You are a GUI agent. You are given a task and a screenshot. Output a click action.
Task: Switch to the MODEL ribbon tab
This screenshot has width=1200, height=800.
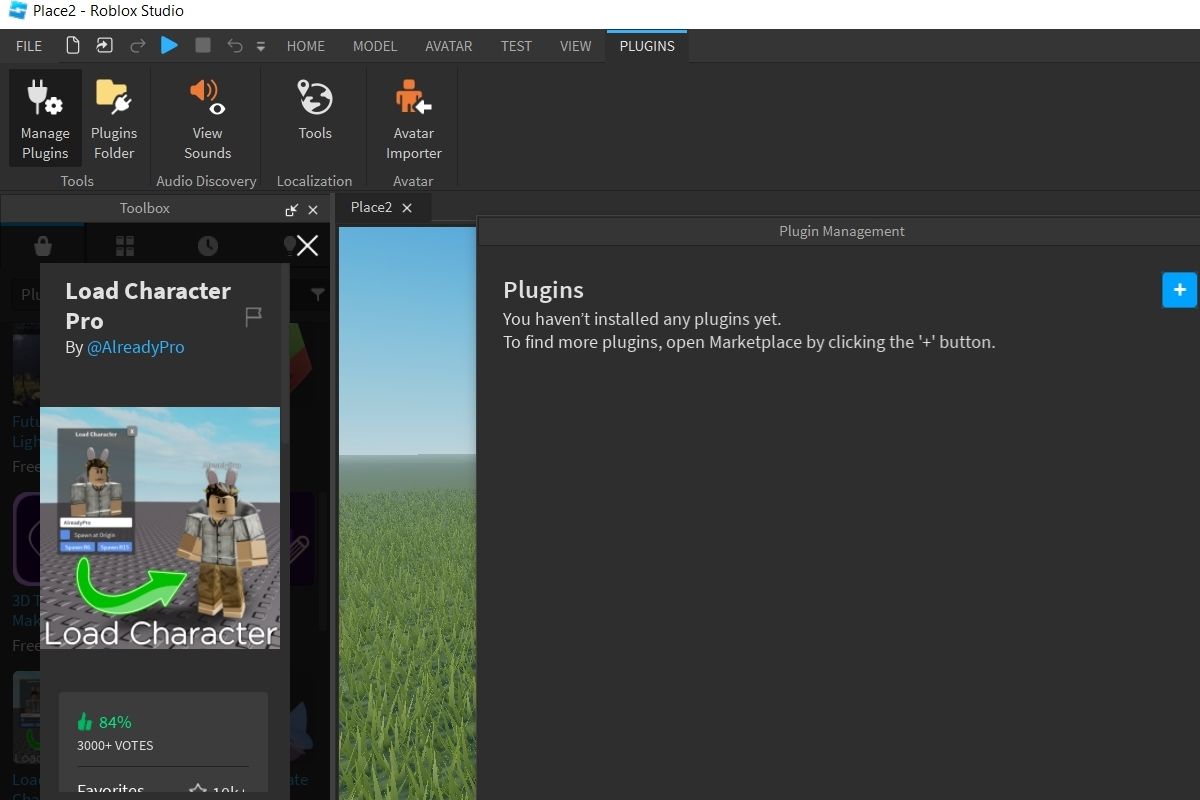[x=375, y=46]
